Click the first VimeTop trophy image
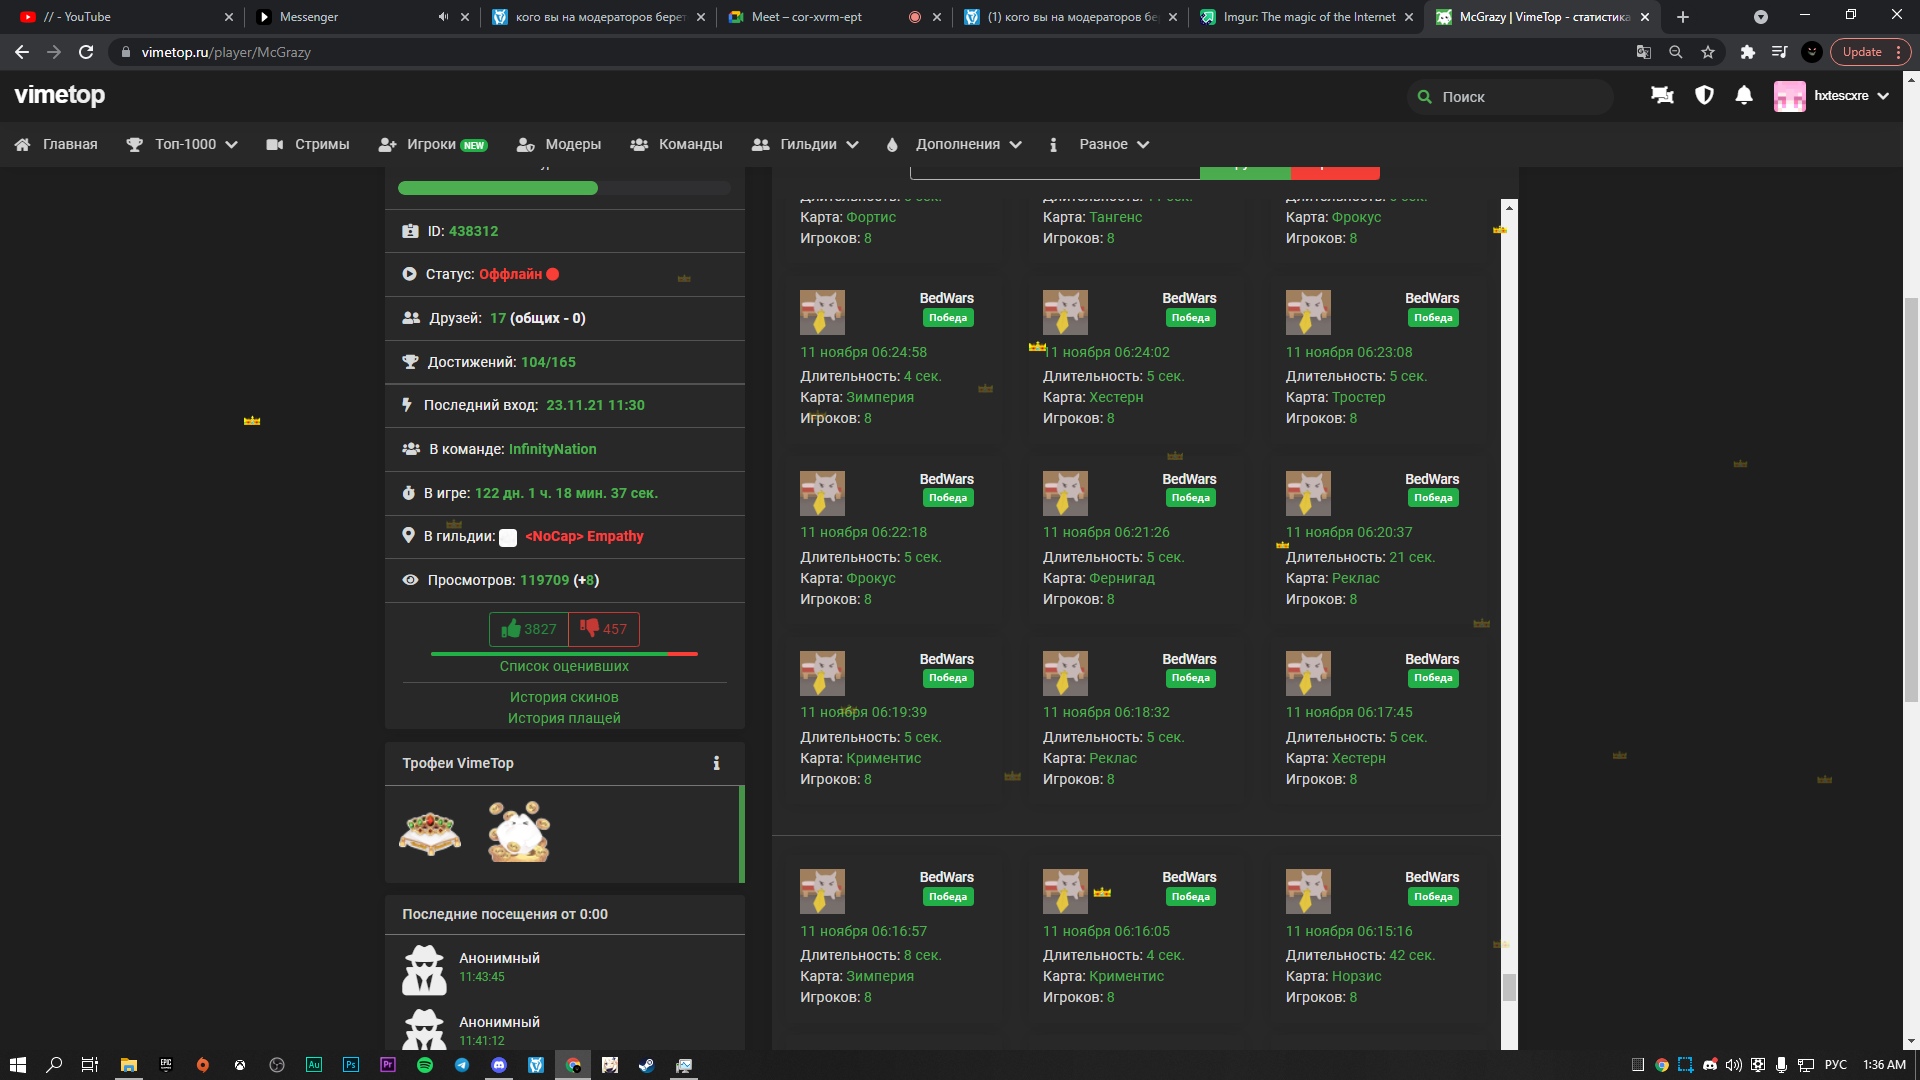Image resolution: width=1920 pixels, height=1080 pixels. tap(430, 832)
